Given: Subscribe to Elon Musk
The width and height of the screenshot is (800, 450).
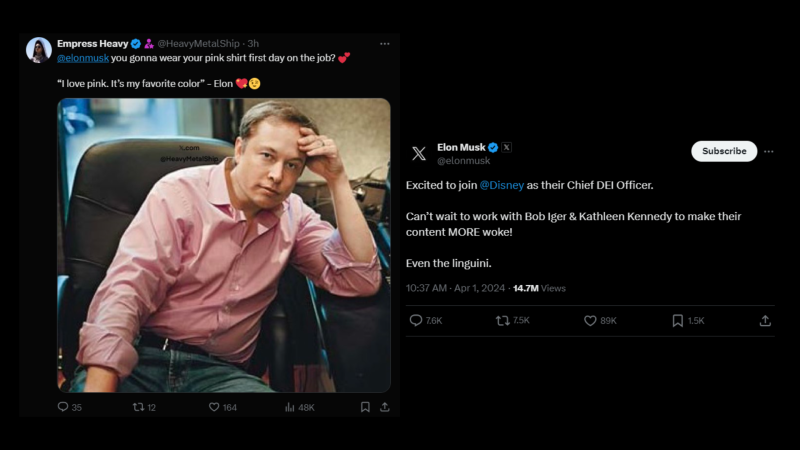Looking at the screenshot, I should (724, 151).
